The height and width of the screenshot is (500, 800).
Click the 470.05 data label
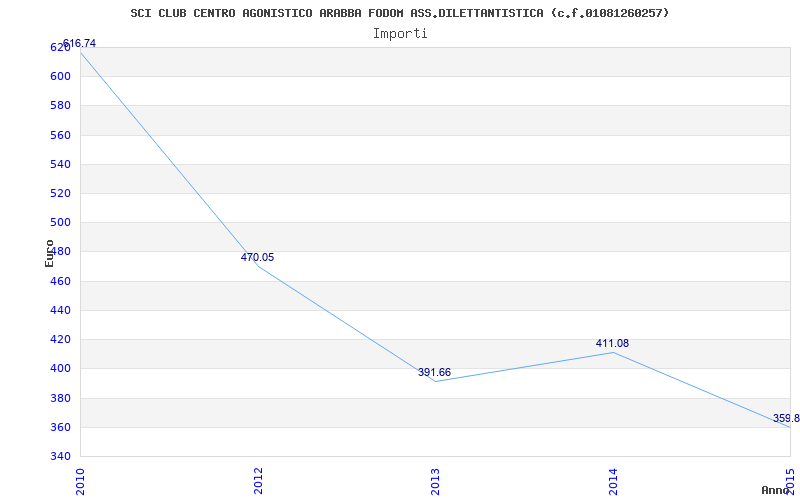tap(257, 258)
